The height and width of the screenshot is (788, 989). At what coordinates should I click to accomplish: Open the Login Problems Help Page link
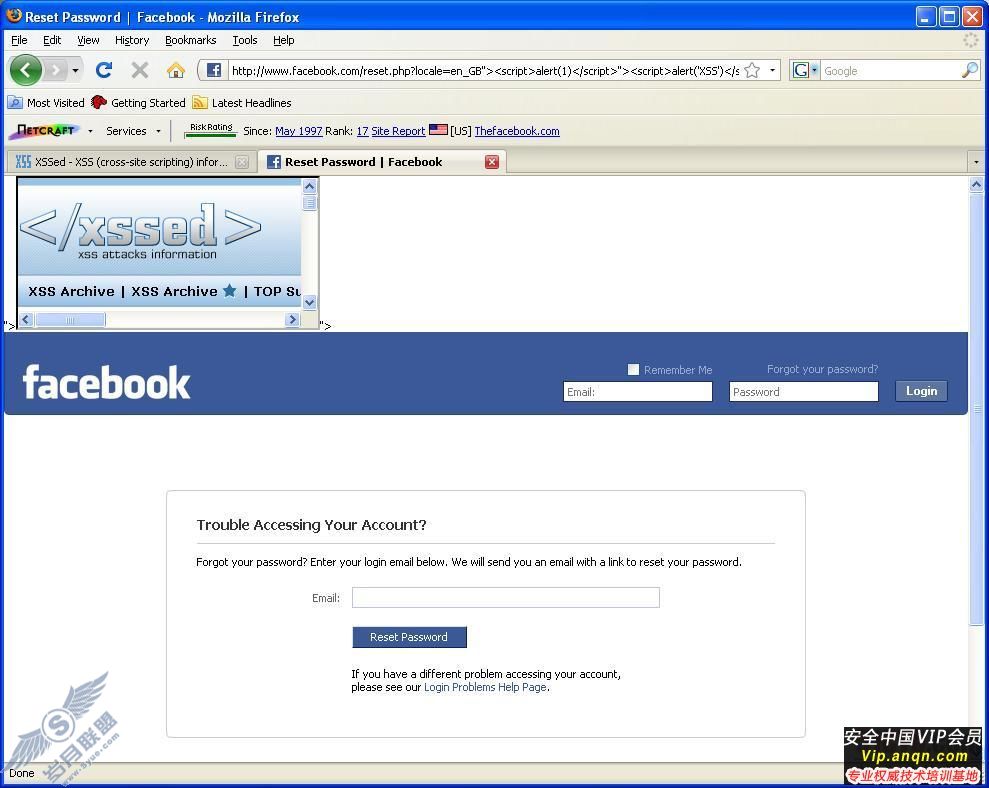coord(486,687)
